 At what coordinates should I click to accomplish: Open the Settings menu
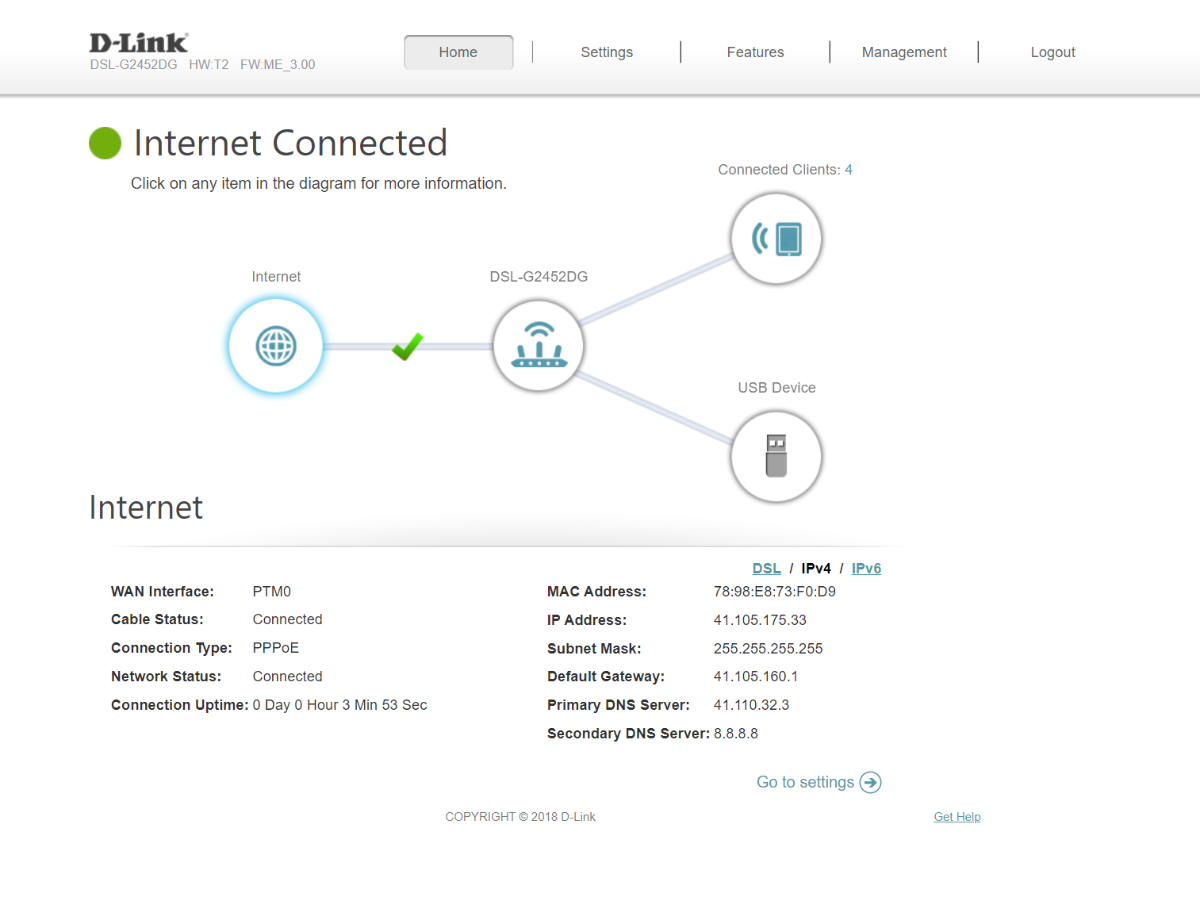tap(606, 52)
